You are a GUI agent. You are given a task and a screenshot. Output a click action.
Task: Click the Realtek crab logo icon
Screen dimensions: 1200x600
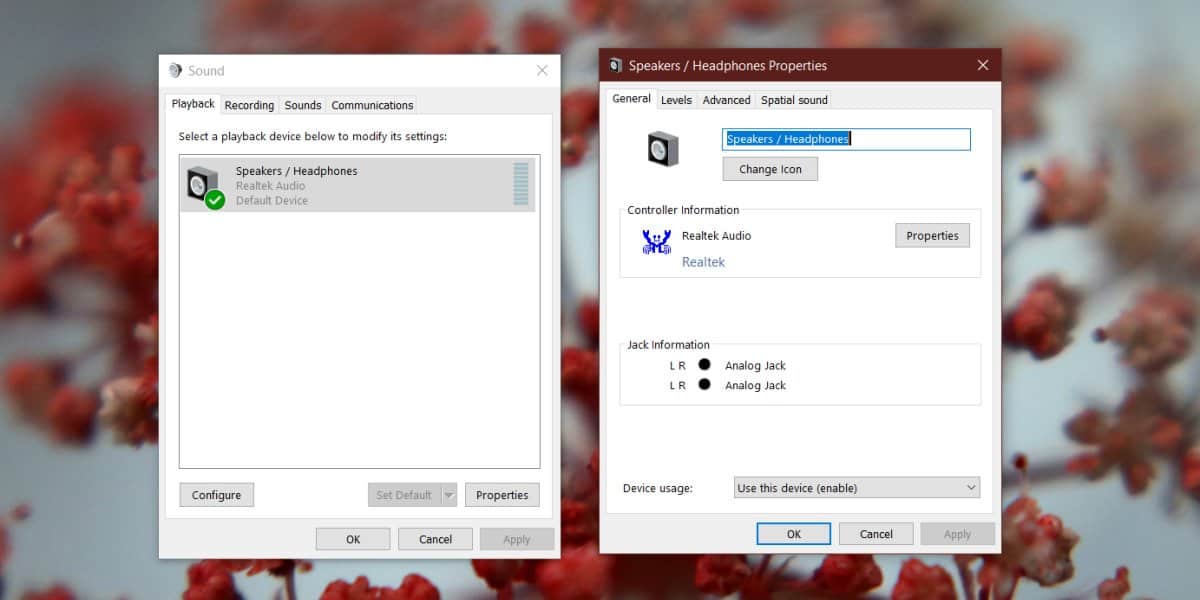coord(657,242)
